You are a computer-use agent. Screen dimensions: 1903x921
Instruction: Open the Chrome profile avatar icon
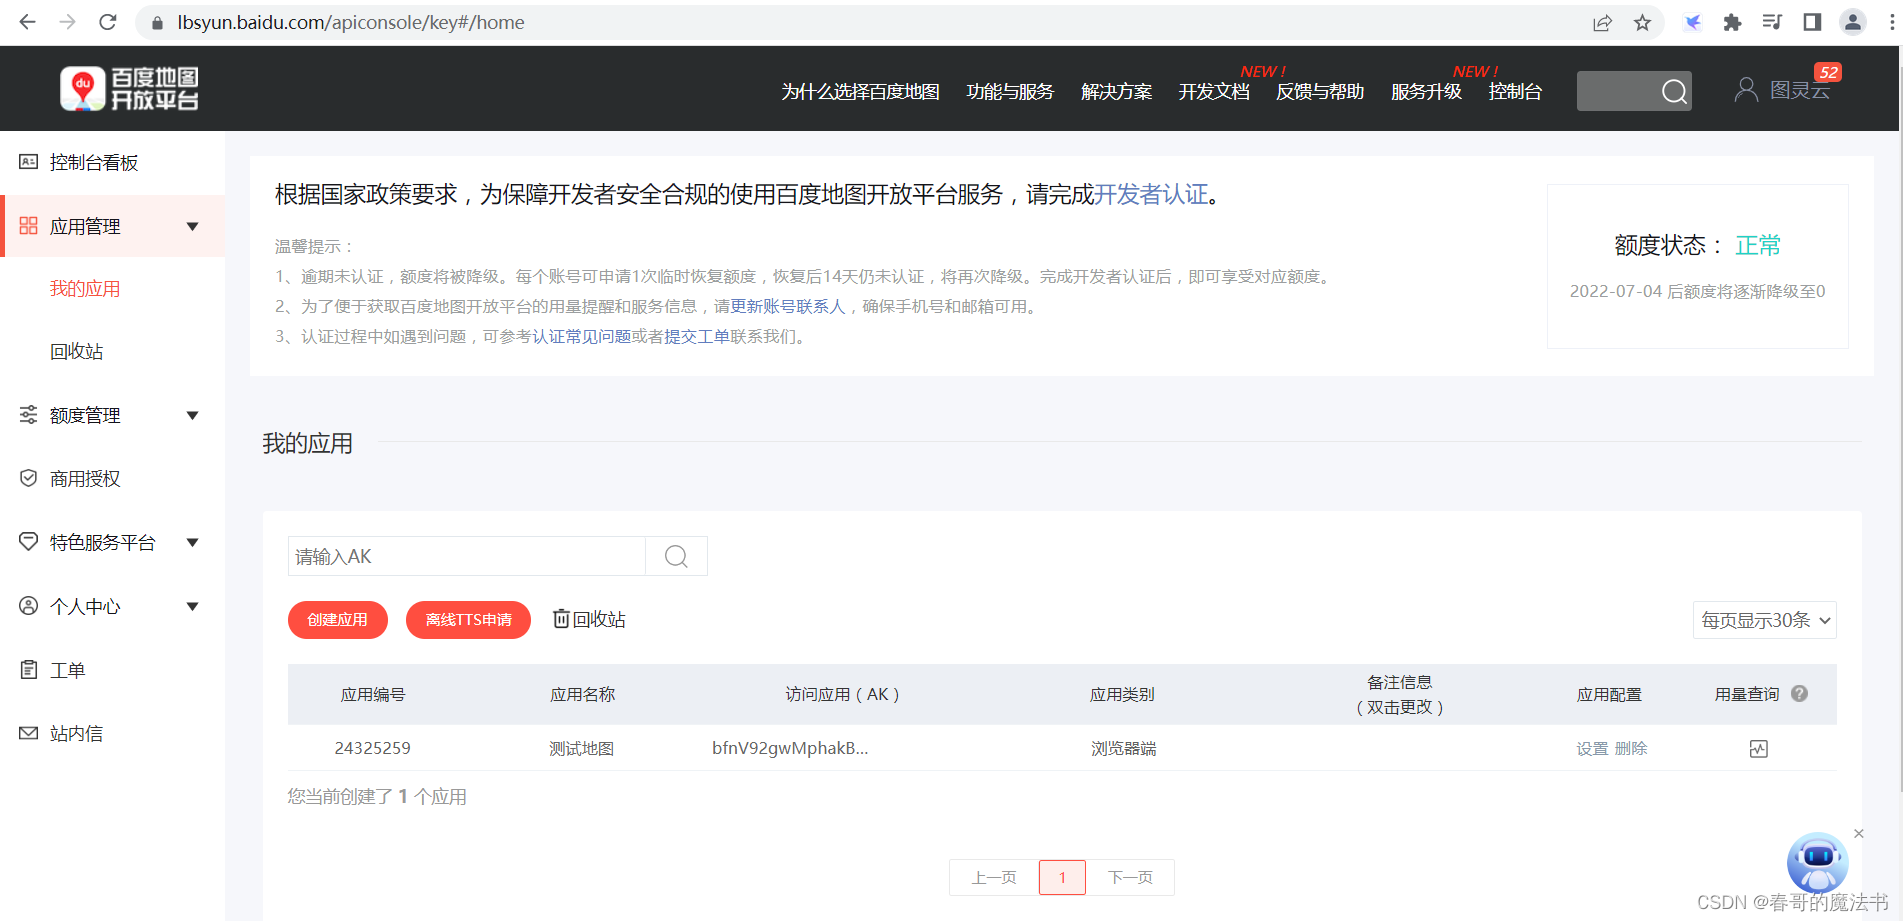click(x=1853, y=22)
